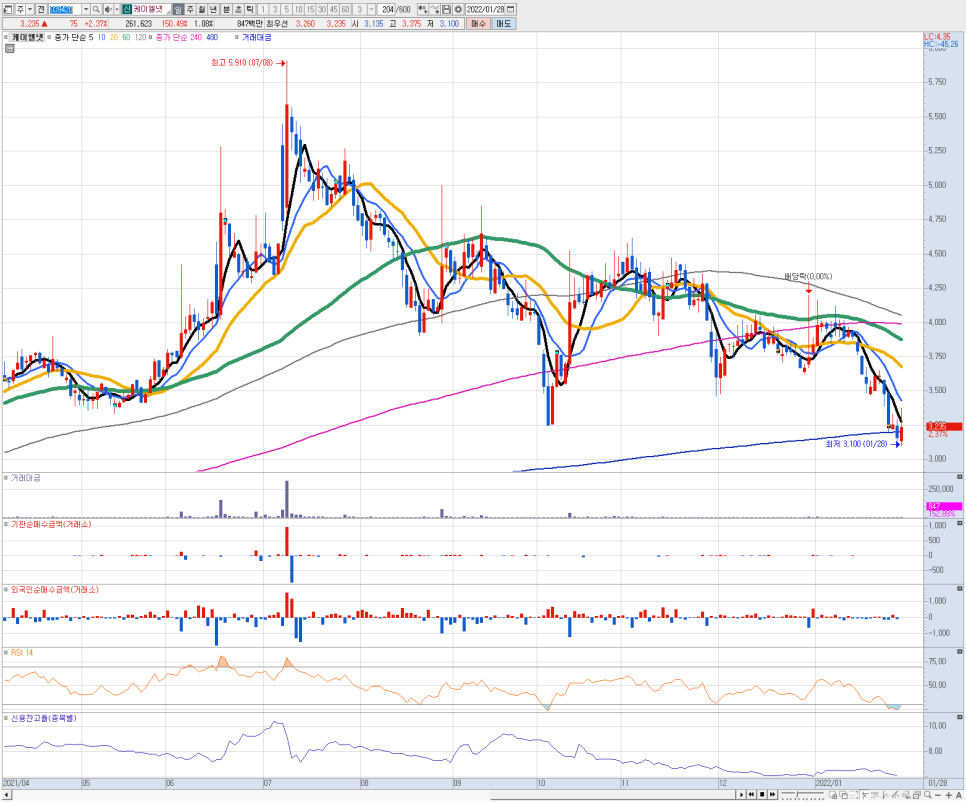
Task: Click the 매도 sell button
Action: click(503, 23)
